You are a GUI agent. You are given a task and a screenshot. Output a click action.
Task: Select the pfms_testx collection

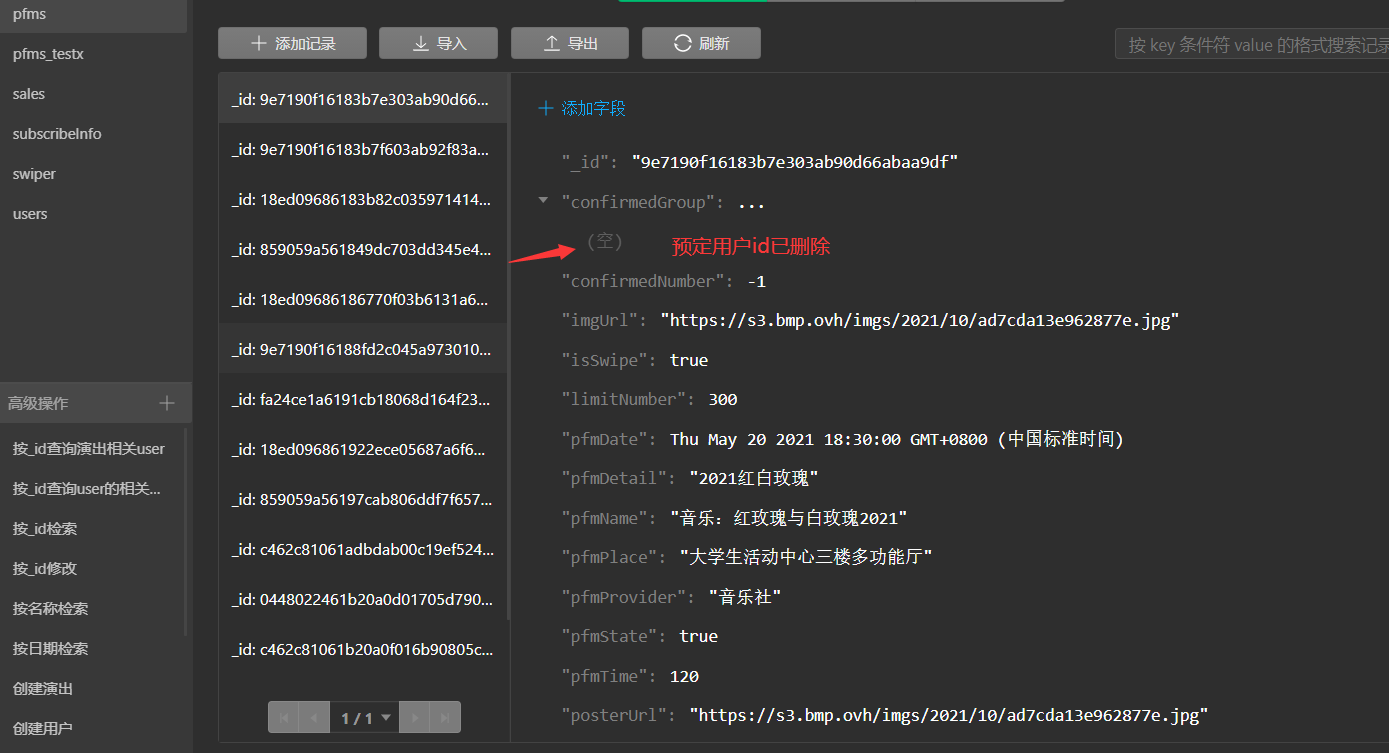click(93, 54)
